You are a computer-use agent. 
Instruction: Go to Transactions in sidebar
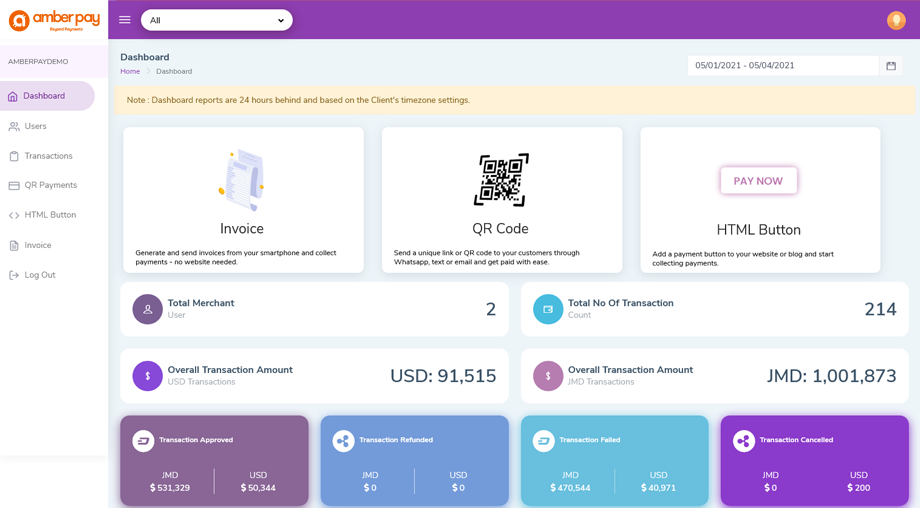click(48, 156)
